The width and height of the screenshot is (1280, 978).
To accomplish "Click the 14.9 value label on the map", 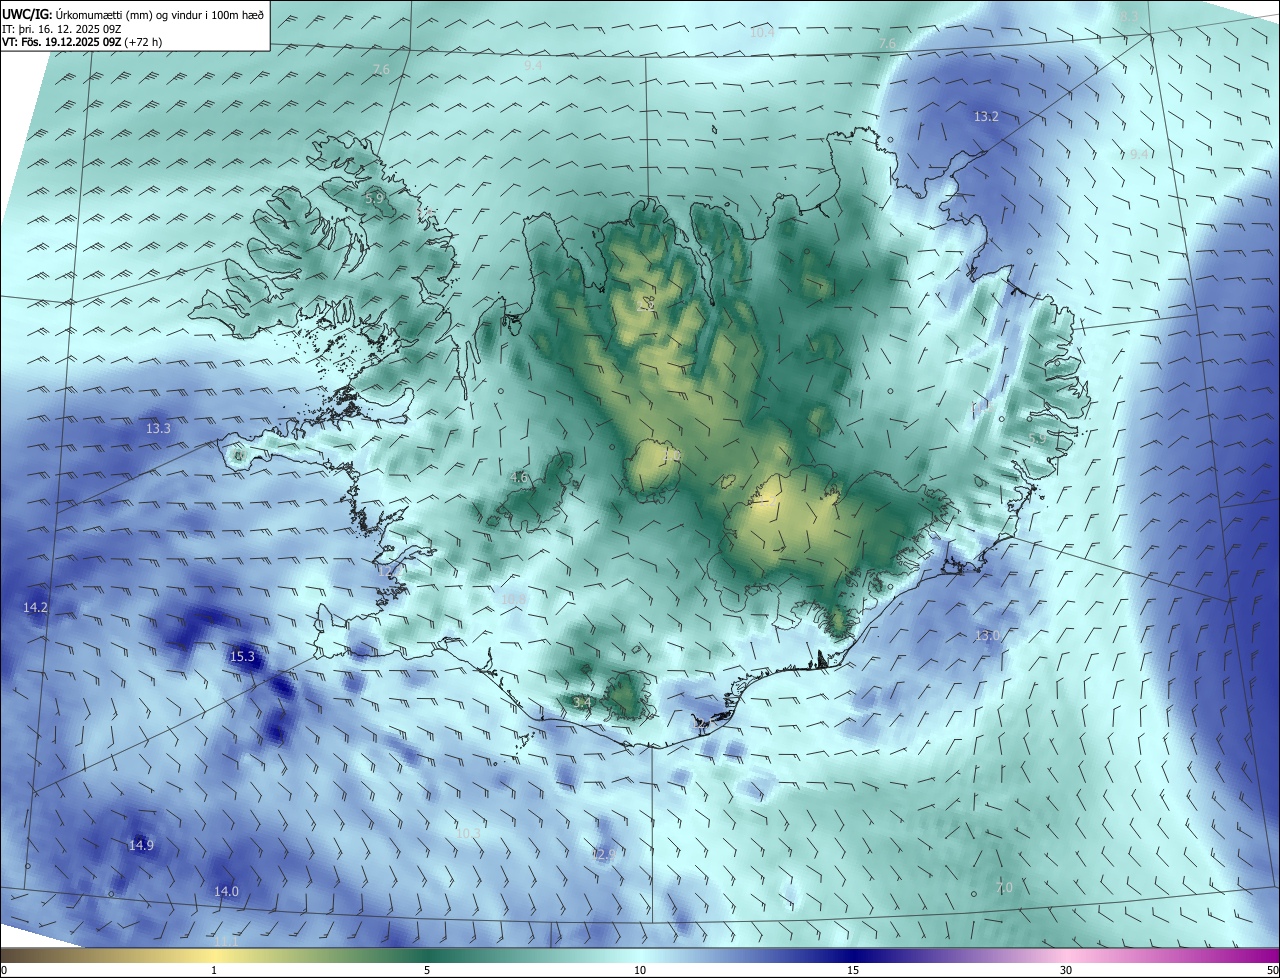I will (x=141, y=846).
